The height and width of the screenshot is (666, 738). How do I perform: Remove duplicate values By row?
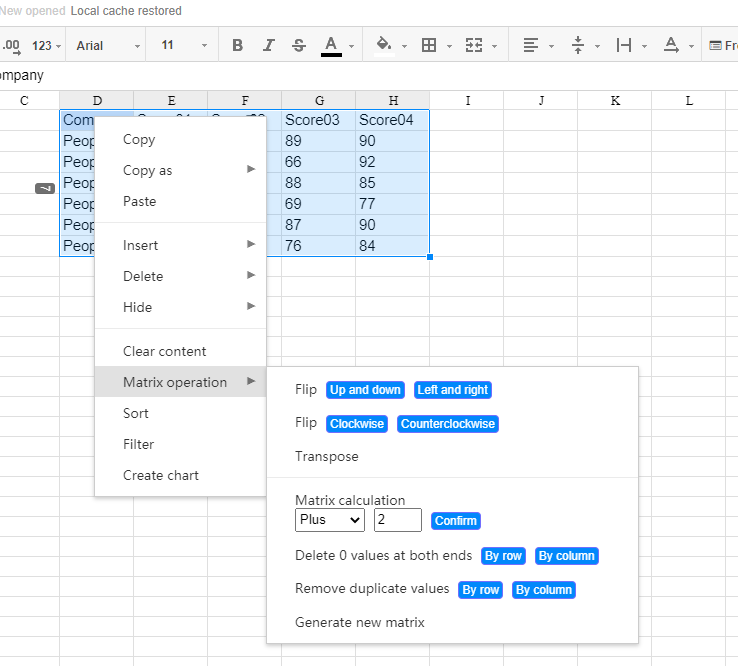(481, 590)
